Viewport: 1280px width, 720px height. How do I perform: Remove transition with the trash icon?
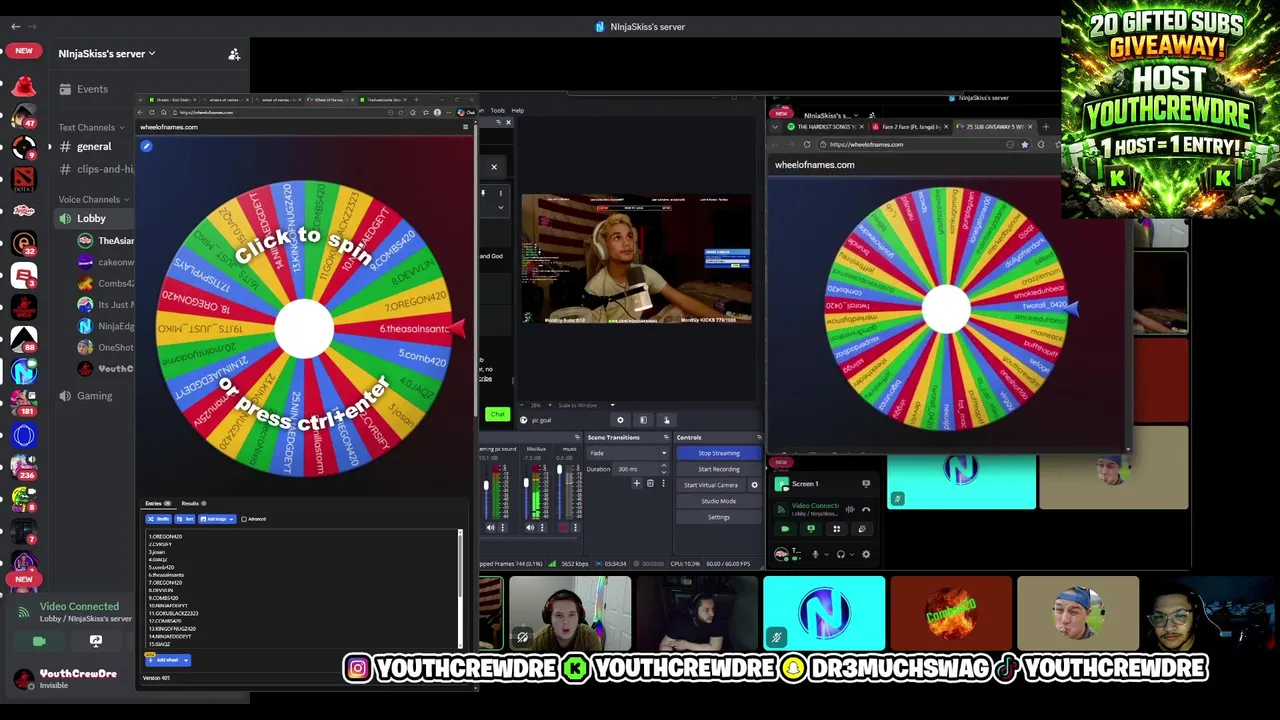(x=650, y=483)
